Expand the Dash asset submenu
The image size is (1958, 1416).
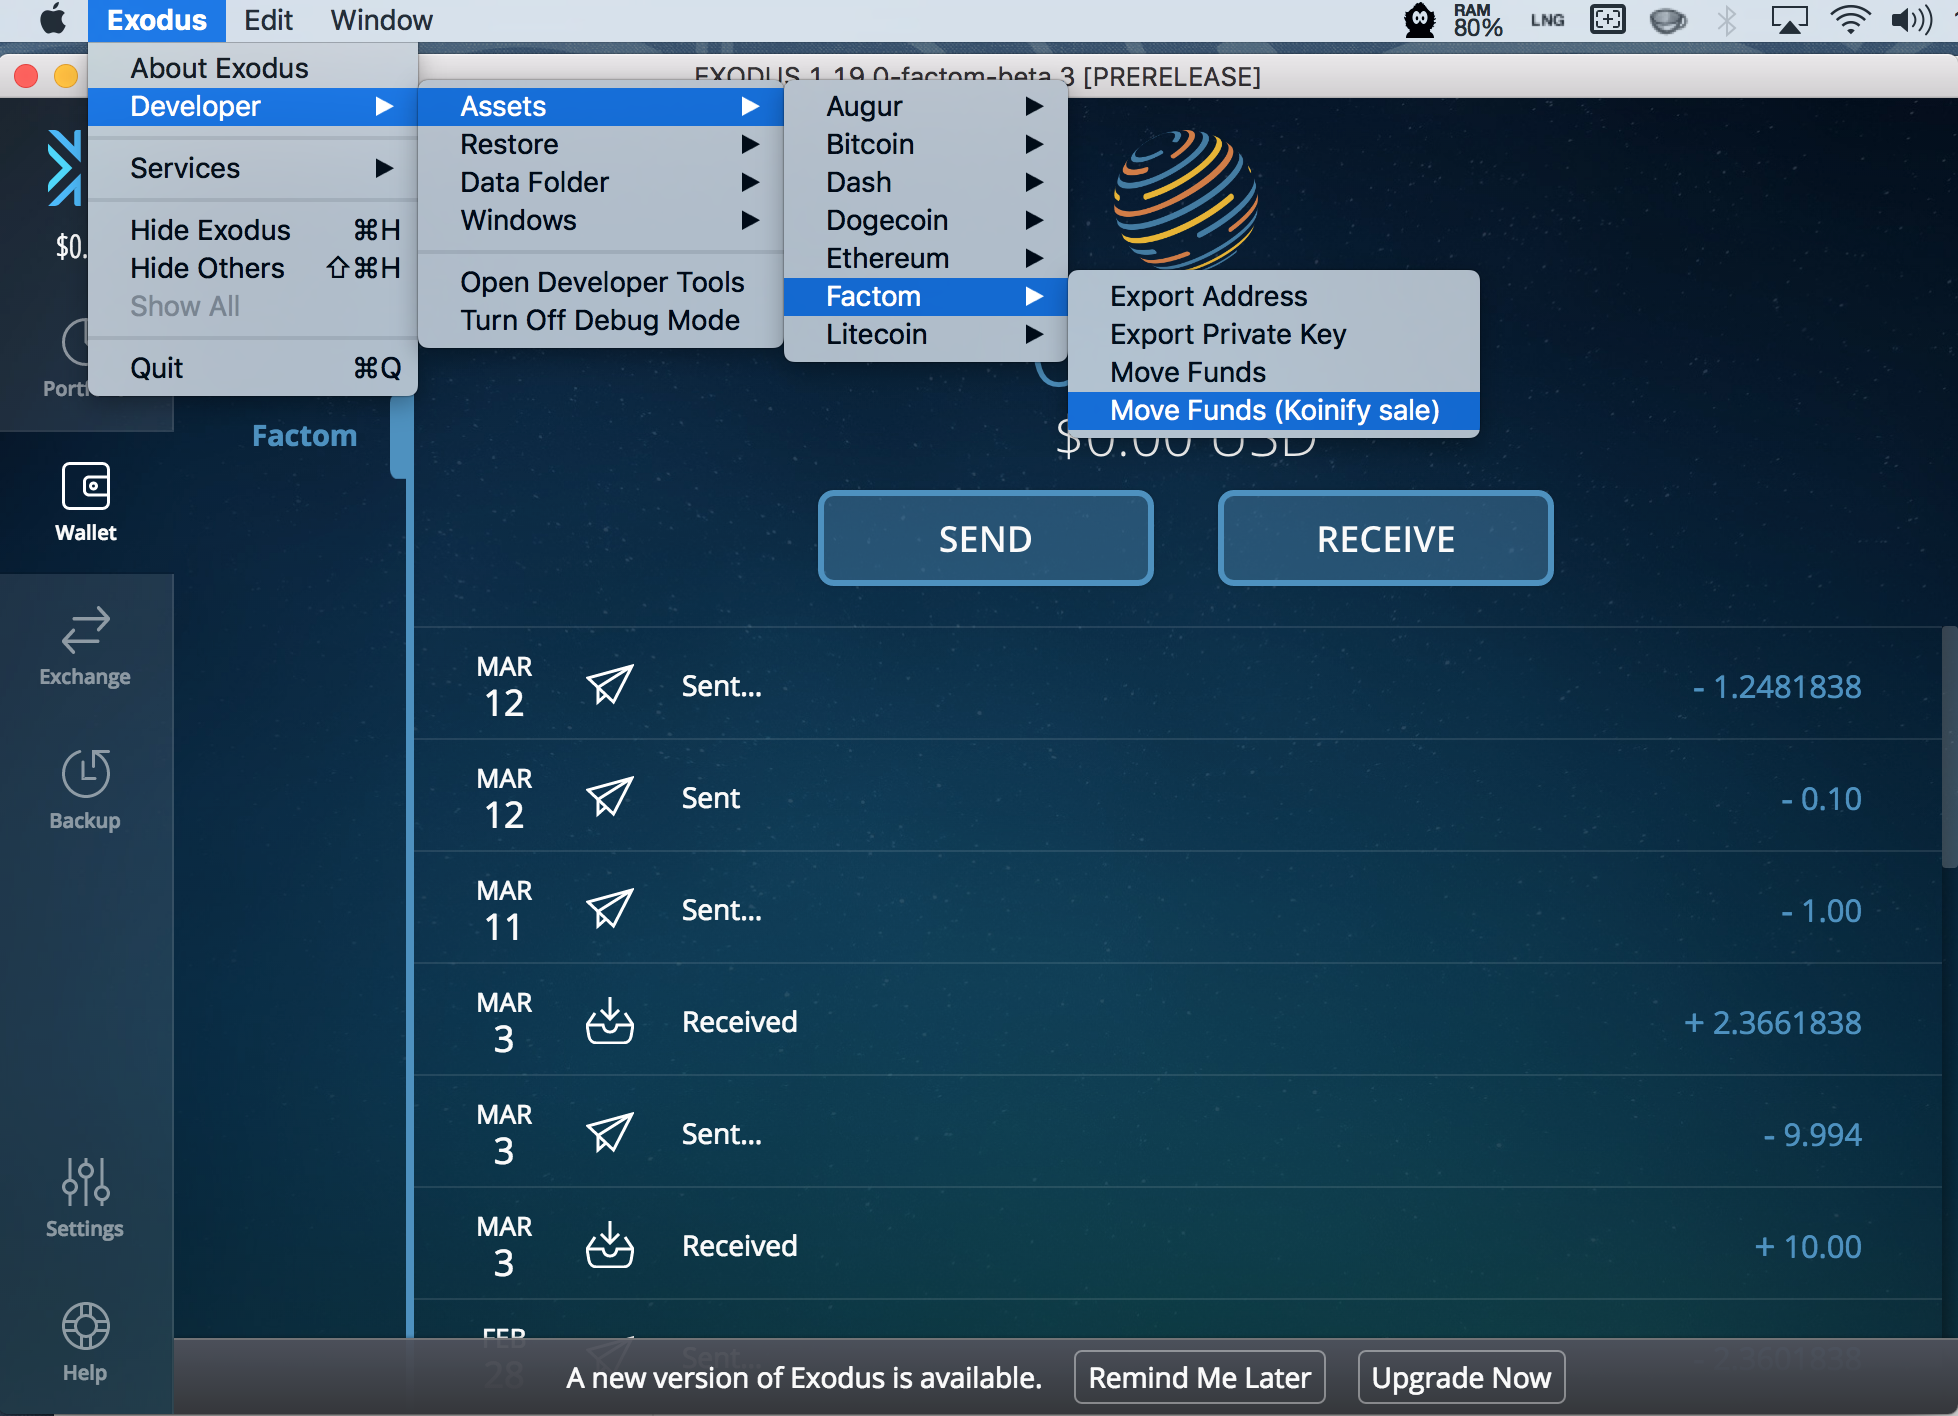pyautogui.click(x=926, y=182)
